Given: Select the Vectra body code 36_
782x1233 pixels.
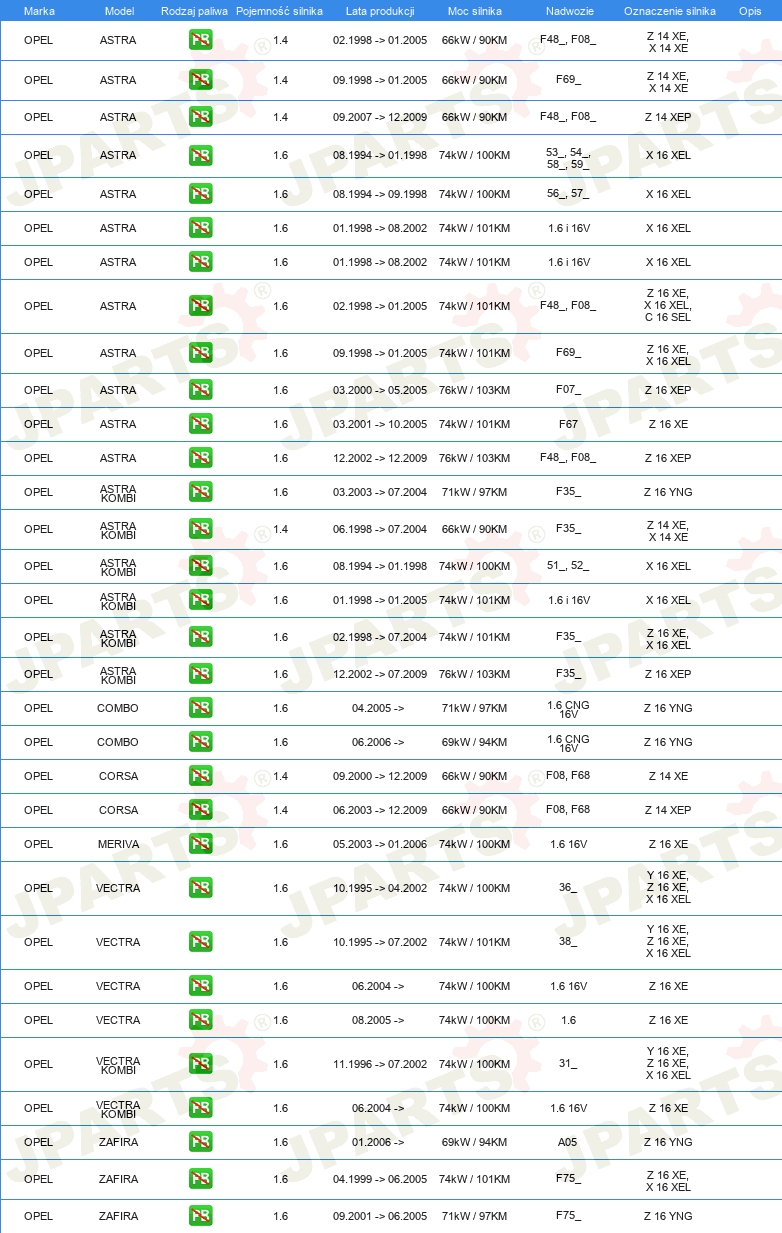Looking at the screenshot, I should [568, 888].
